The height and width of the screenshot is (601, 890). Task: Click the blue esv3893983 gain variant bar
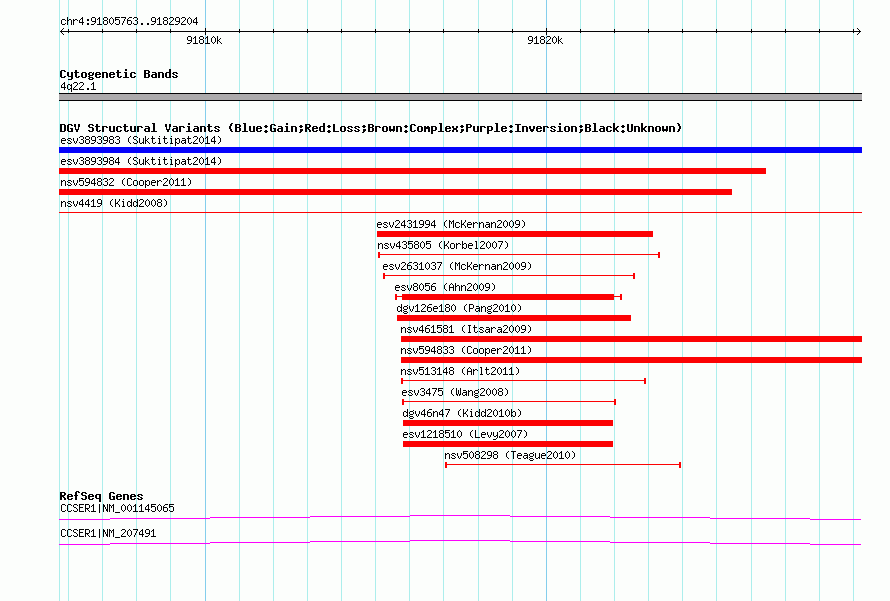[x=460, y=150]
